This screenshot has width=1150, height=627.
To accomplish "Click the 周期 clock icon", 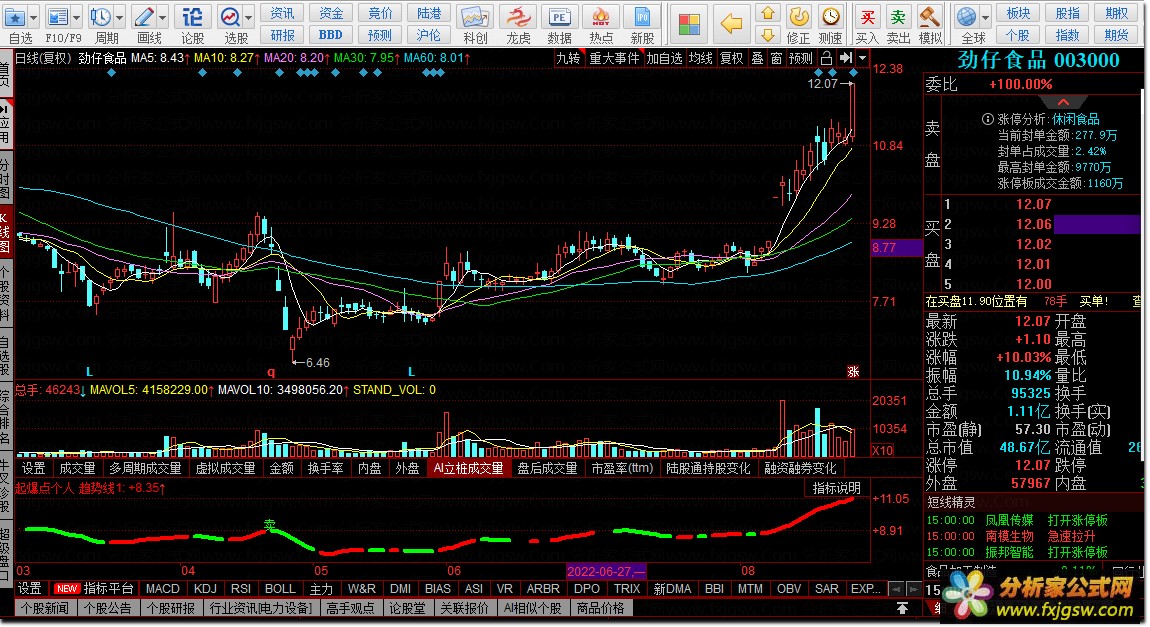I will coord(100,17).
